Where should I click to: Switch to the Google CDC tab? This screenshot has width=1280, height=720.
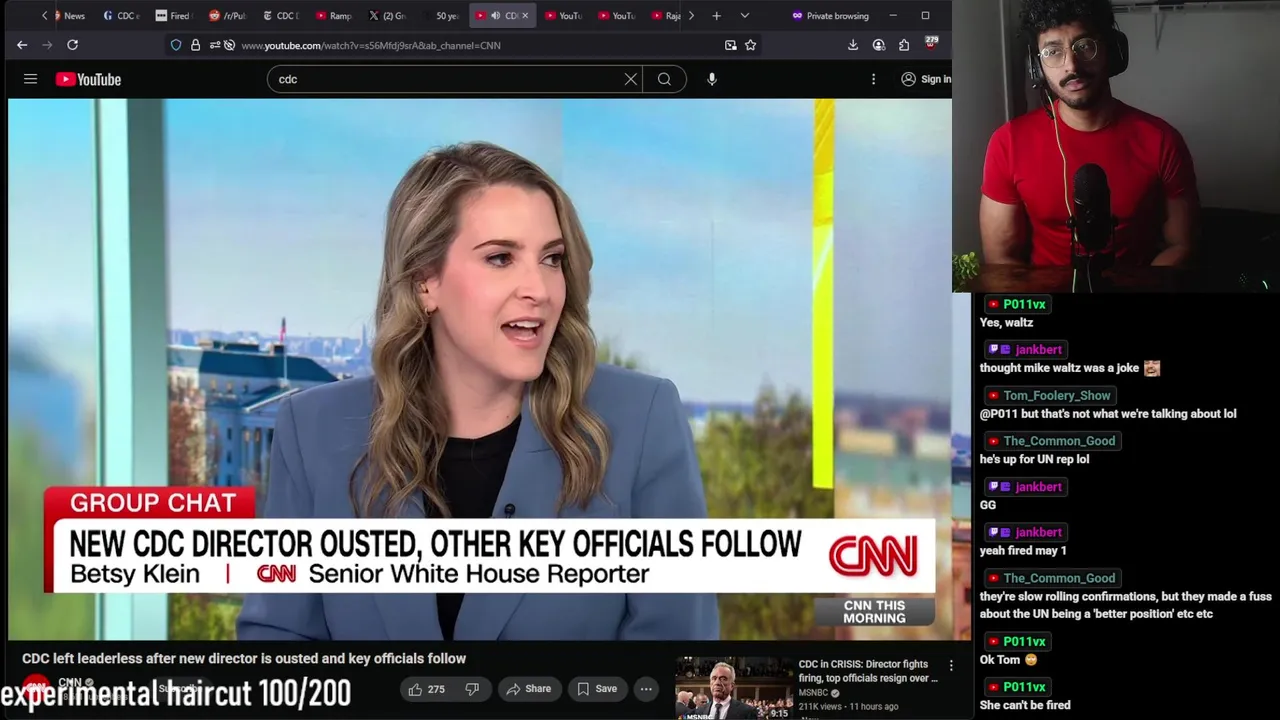[x=120, y=16]
